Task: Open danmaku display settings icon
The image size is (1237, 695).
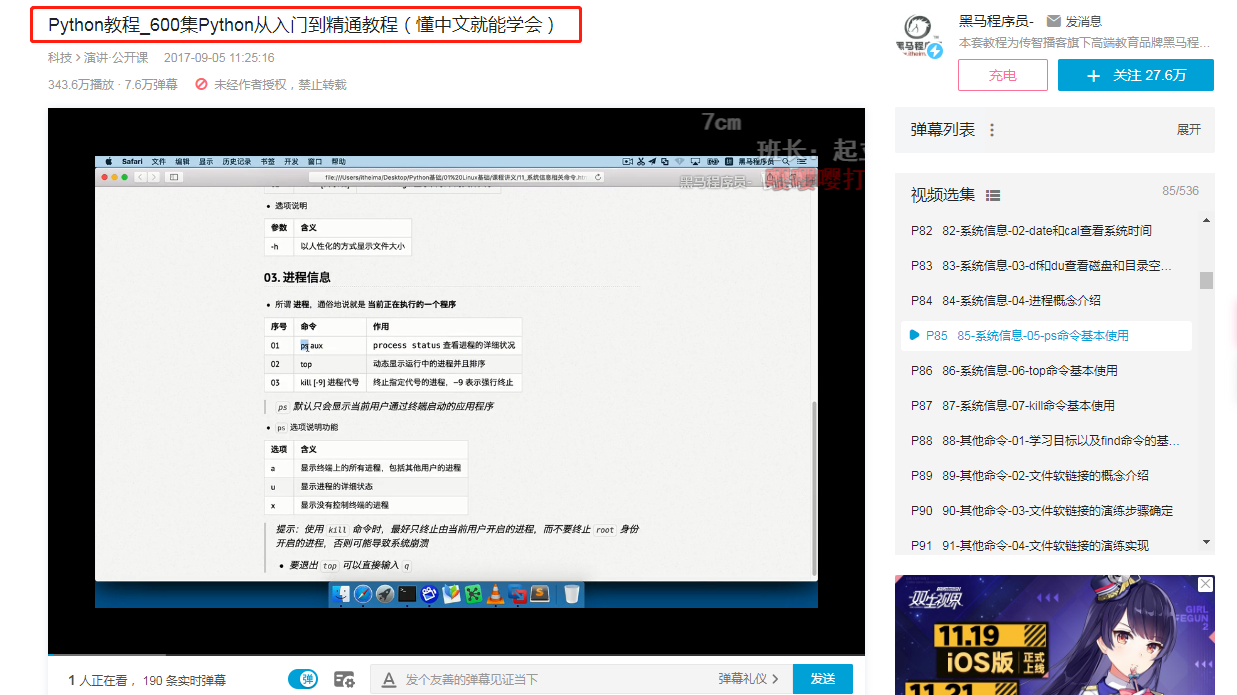Action: pyautogui.click(x=344, y=679)
